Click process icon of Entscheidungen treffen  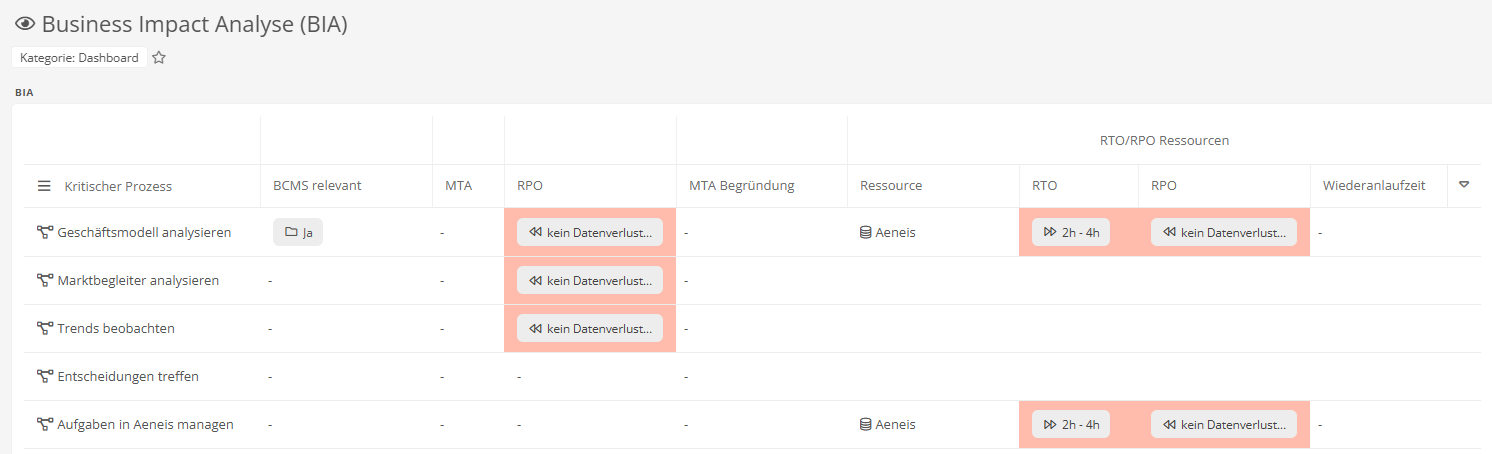click(x=45, y=376)
